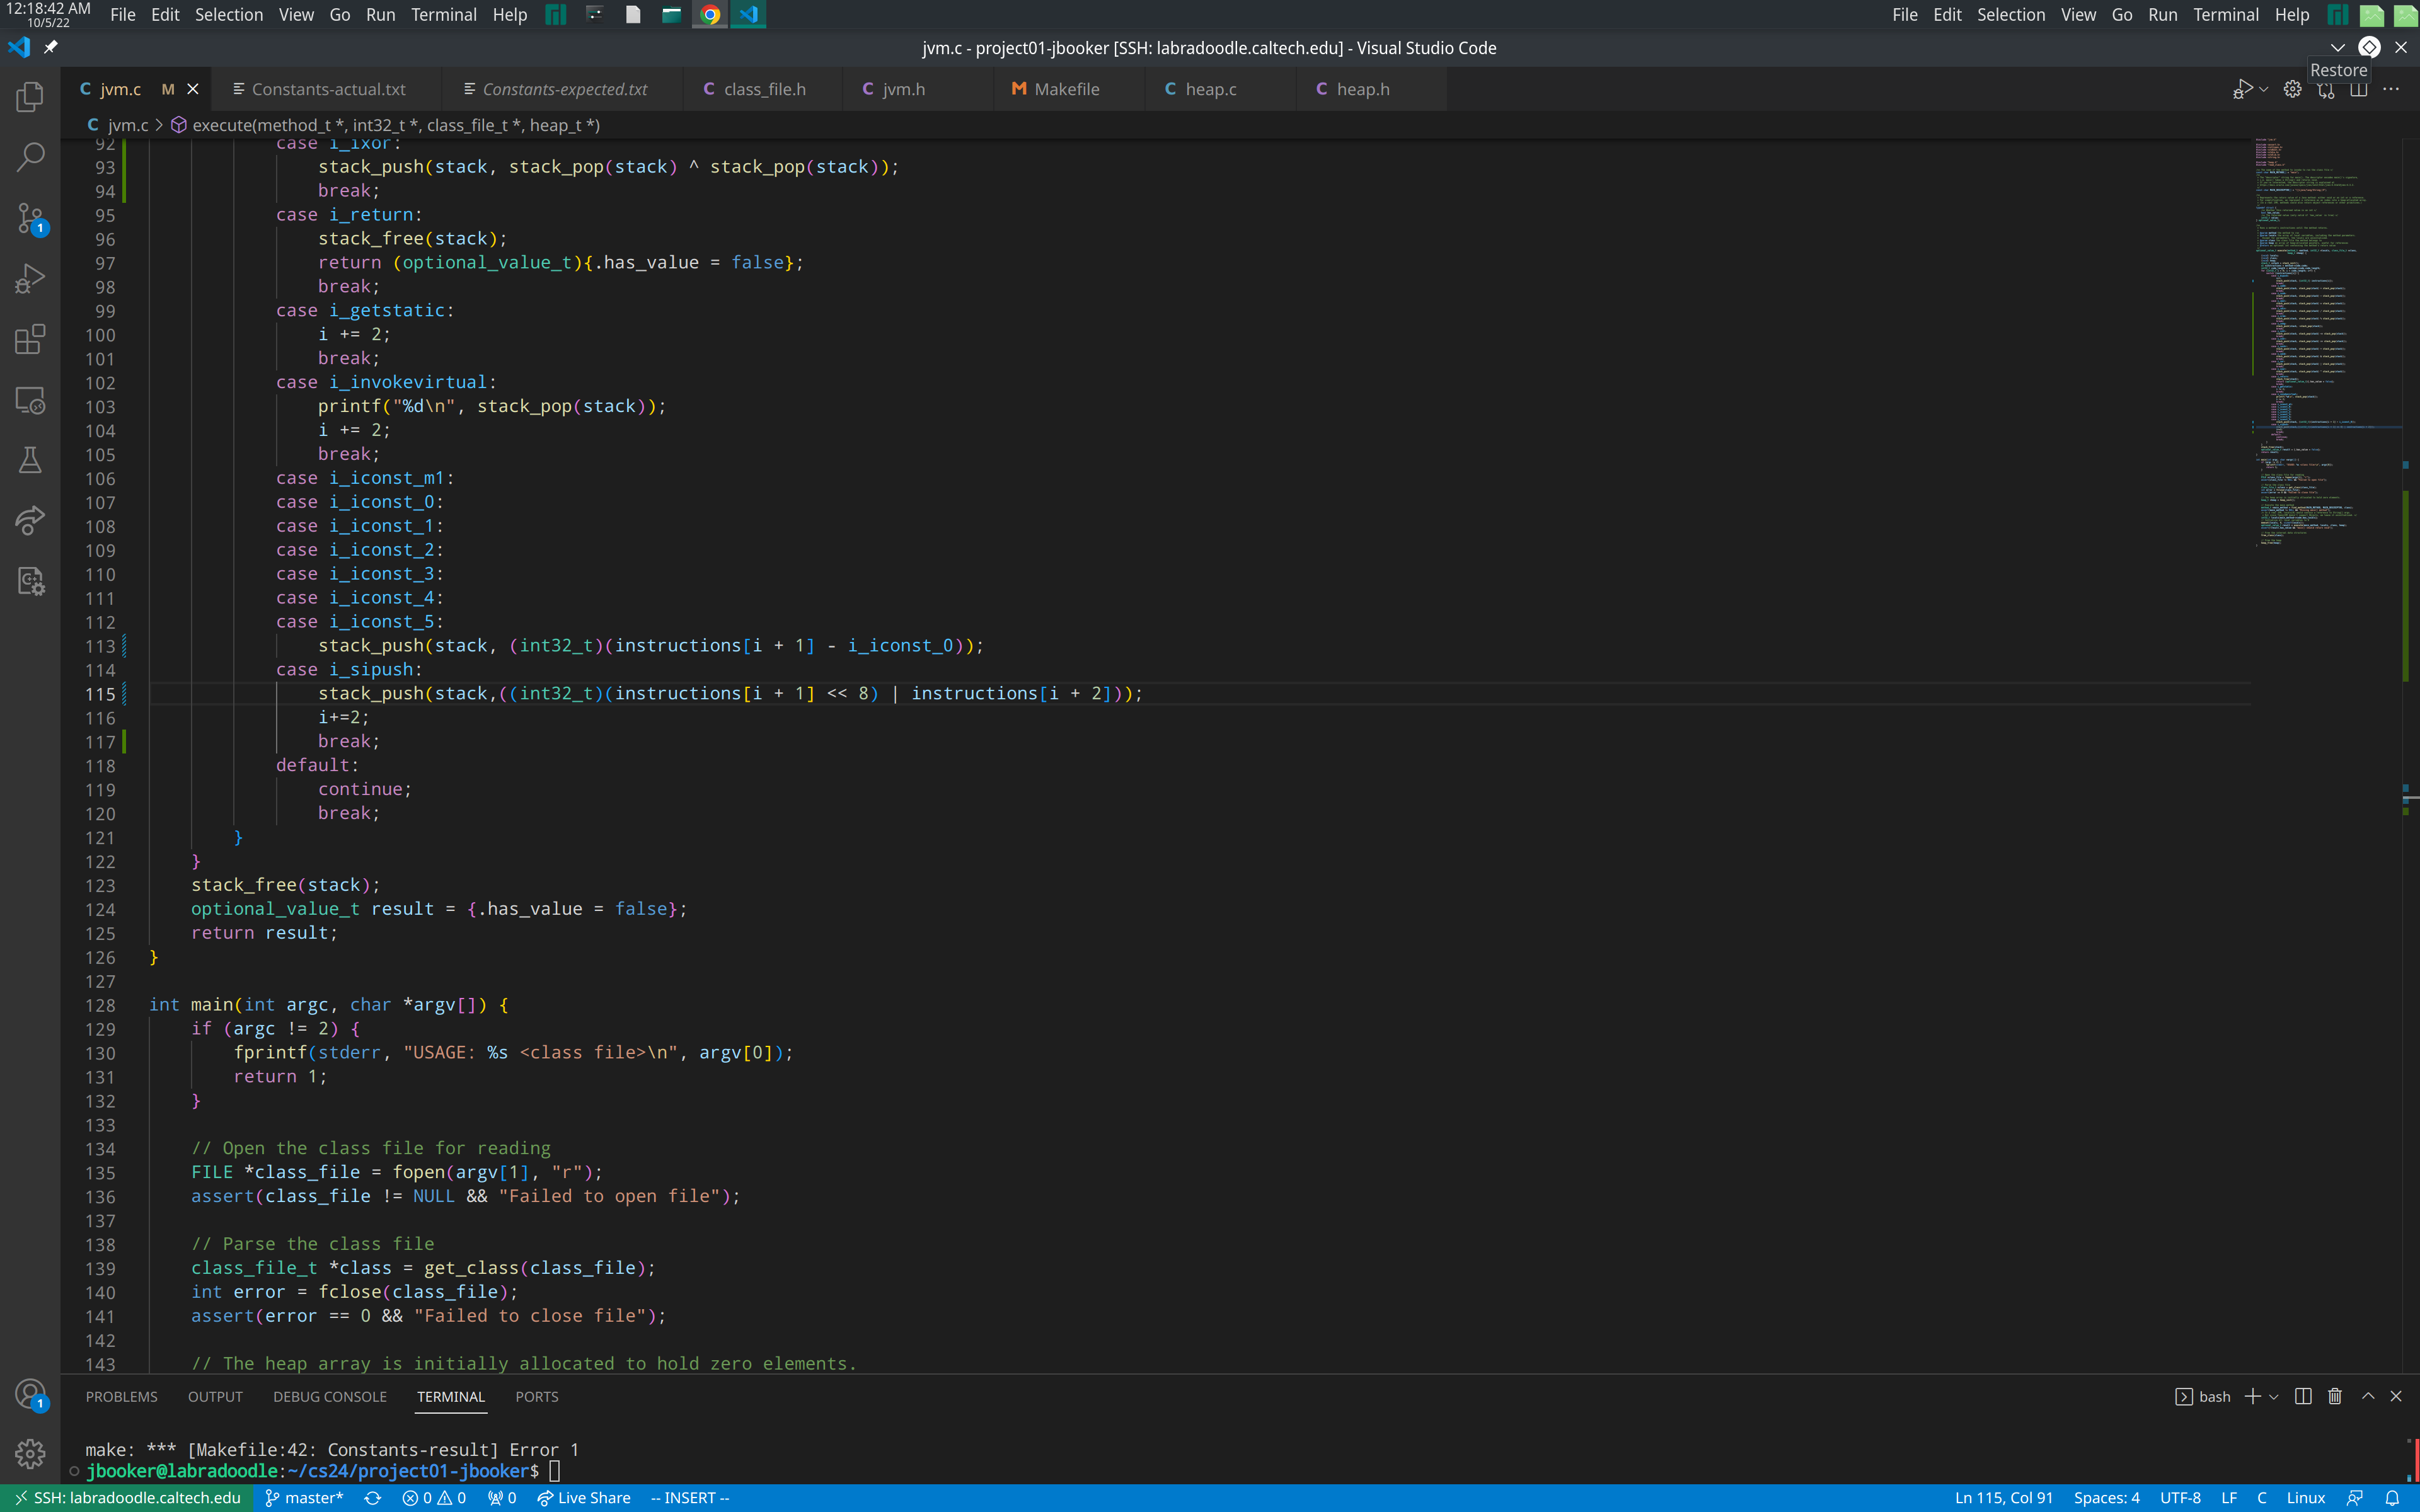Kill terminal with the trash icon
The width and height of the screenshot is (2420, 1512).
coord(2334,1396)
